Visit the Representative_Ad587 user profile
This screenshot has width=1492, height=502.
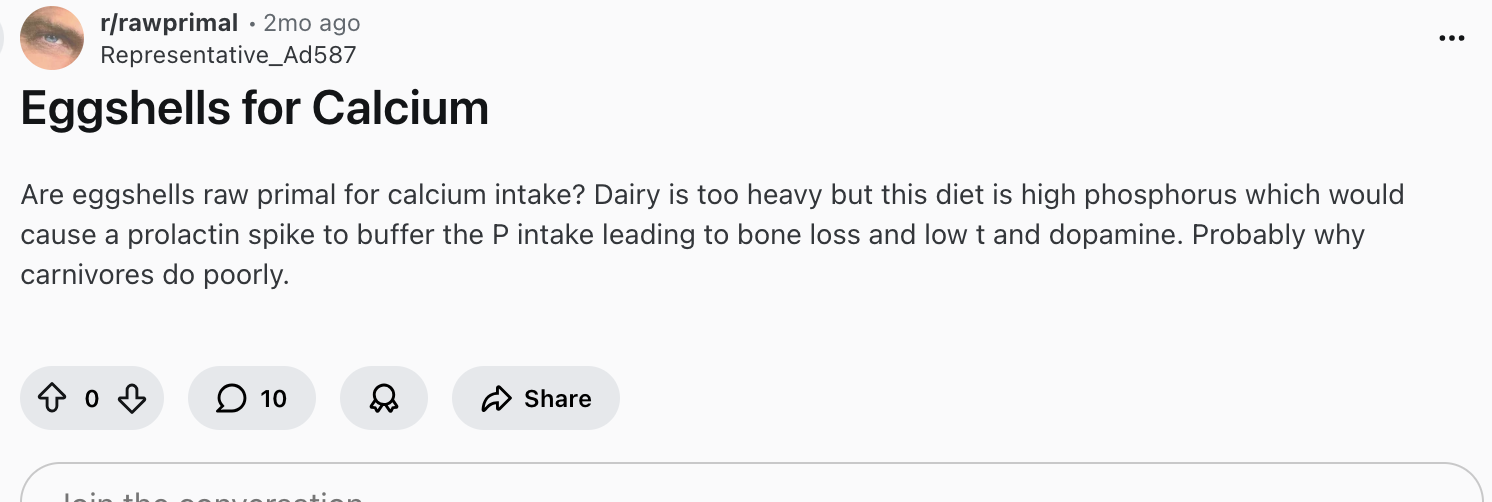click(228, 55)
